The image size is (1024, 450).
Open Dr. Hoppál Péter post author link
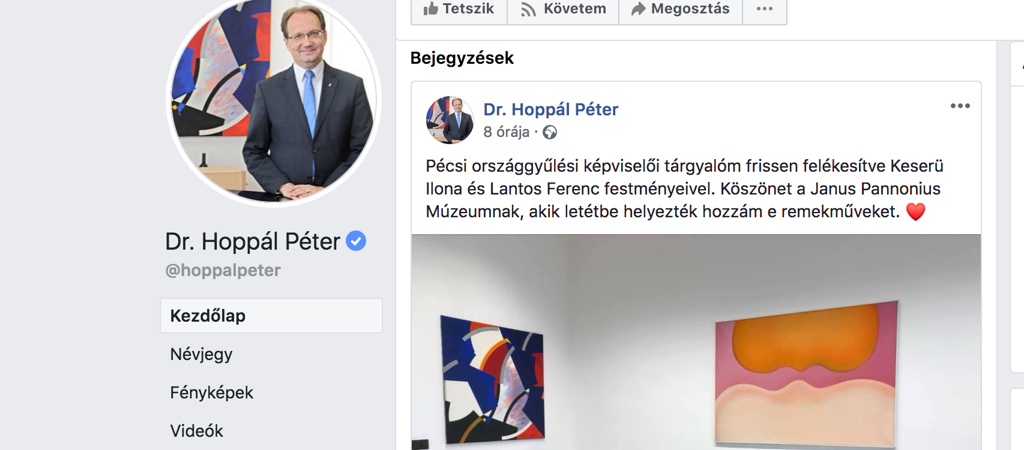click(x=551, y=110)
